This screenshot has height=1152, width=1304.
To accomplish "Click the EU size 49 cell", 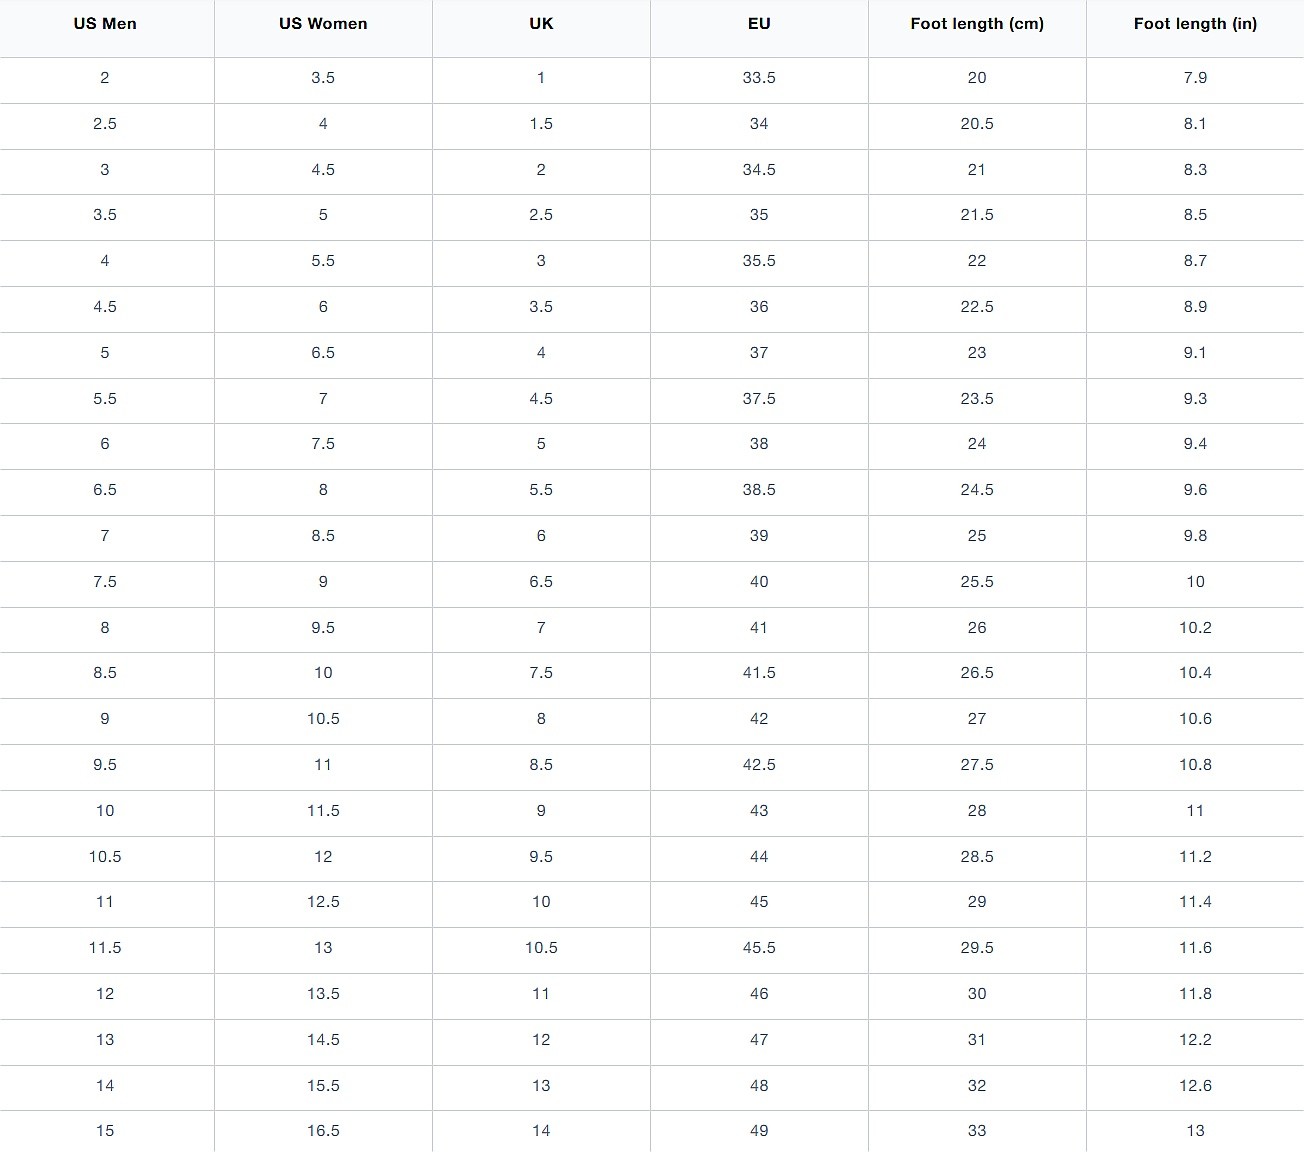I will pos(759,1131).
